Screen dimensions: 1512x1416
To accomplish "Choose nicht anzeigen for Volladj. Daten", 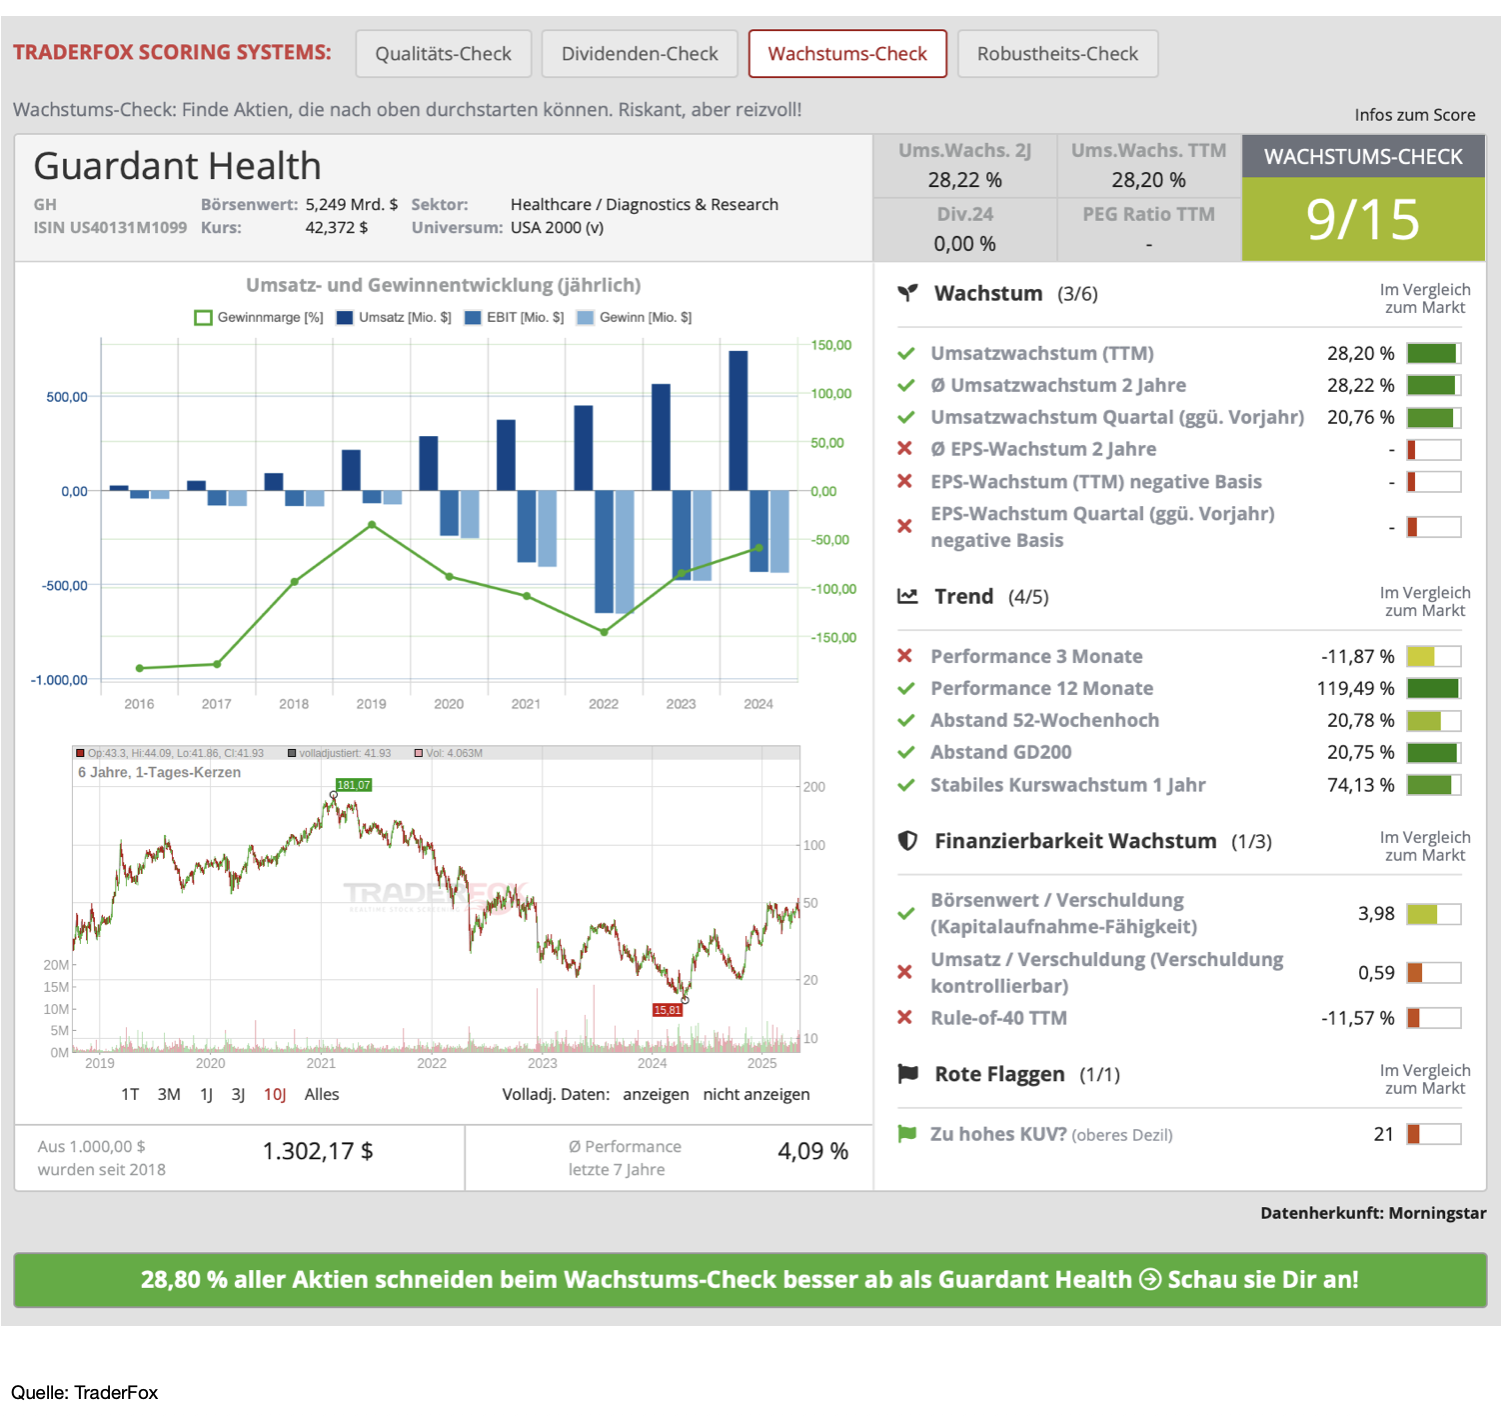I will click(x=756, y=1094).
